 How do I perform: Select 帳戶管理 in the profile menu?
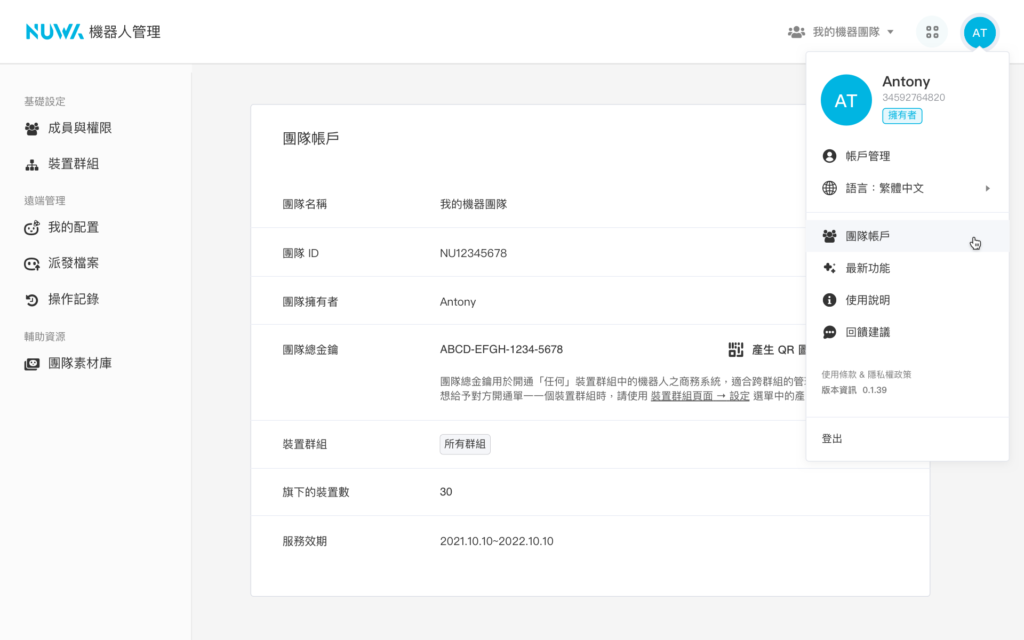(x=907, y=156)
